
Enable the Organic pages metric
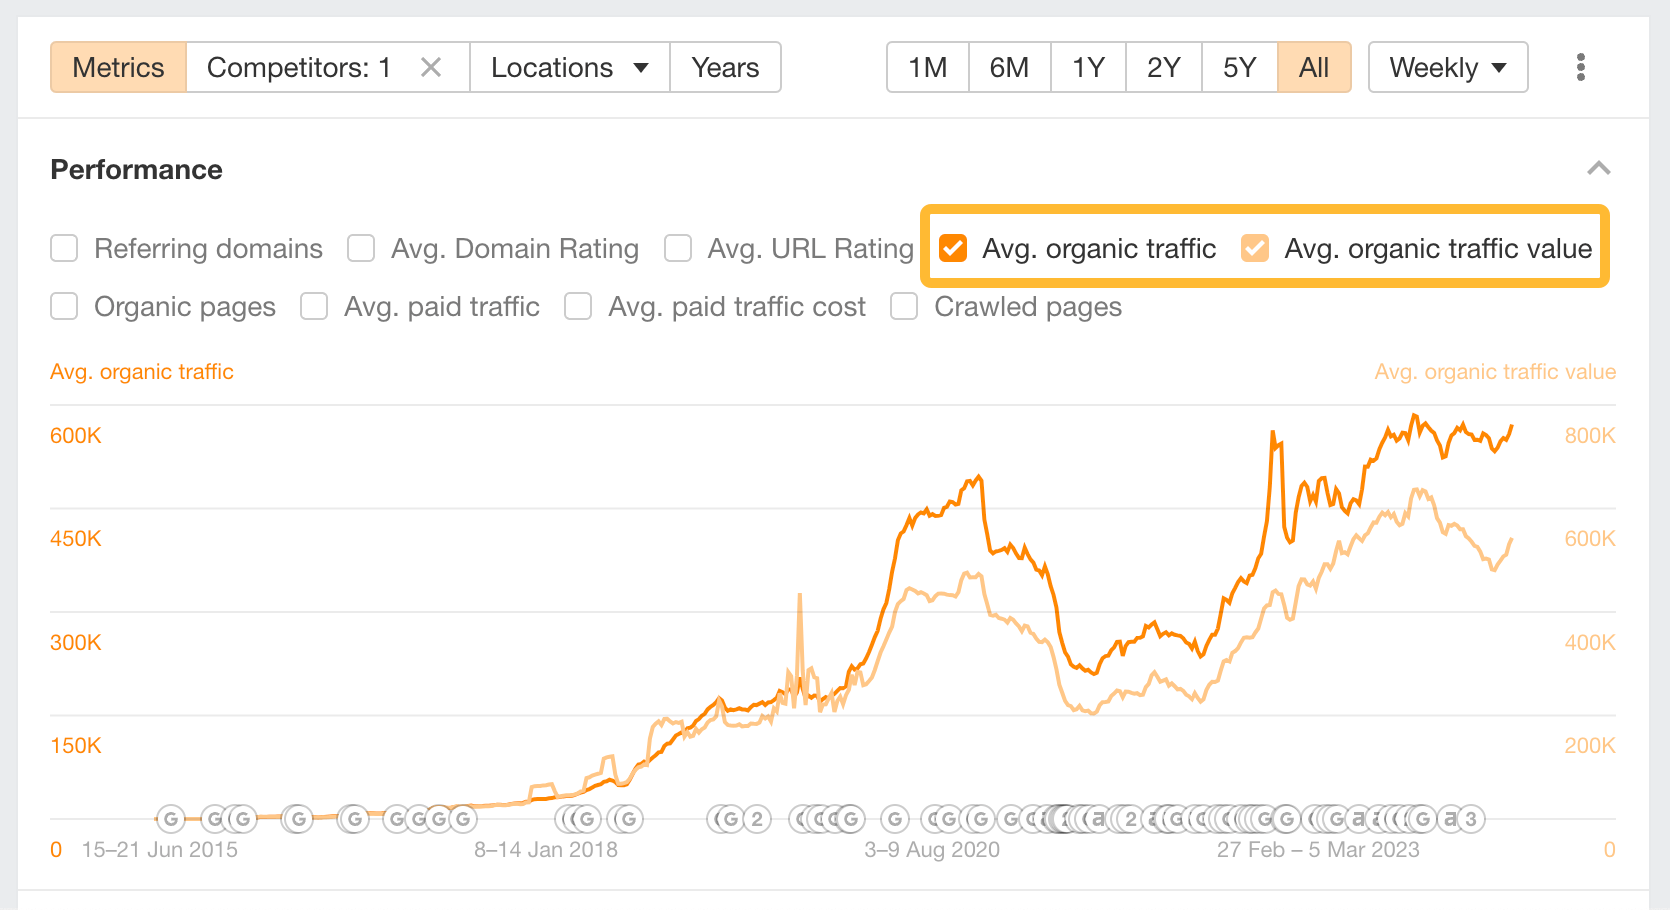pyautogui.click(x=64, y=306)
